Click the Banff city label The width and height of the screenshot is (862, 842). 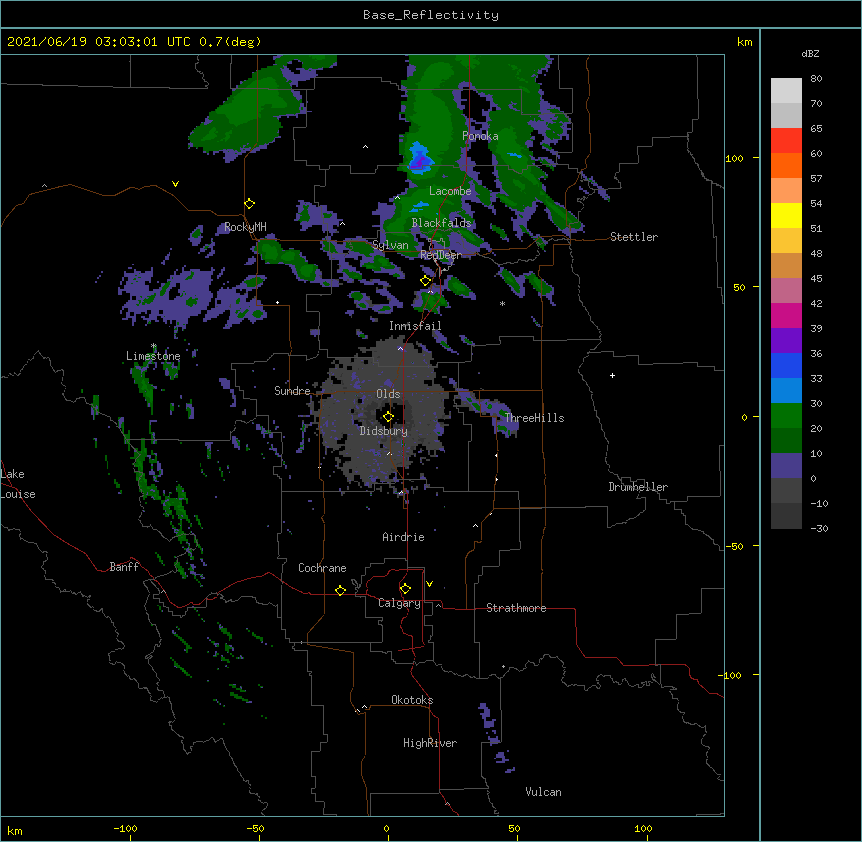124,567
